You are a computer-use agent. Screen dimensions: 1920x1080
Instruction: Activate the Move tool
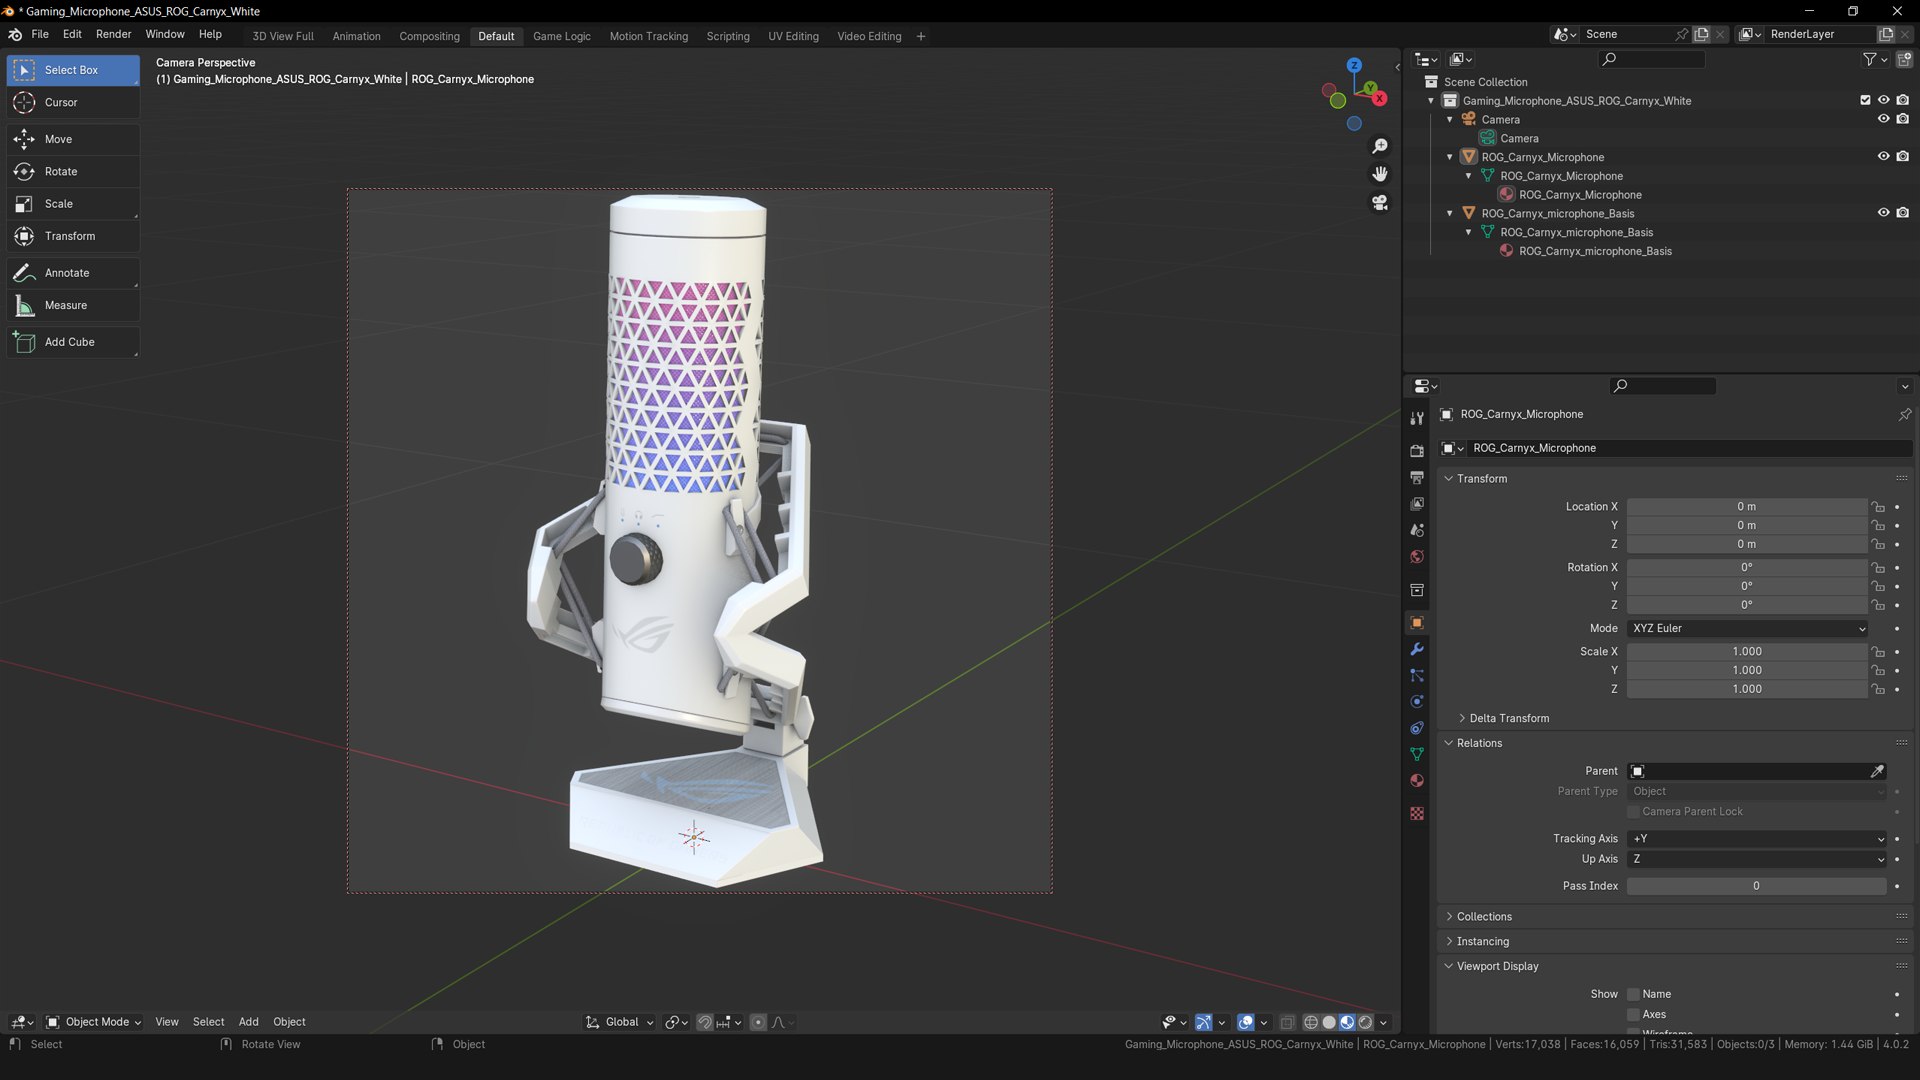[73, 139]
